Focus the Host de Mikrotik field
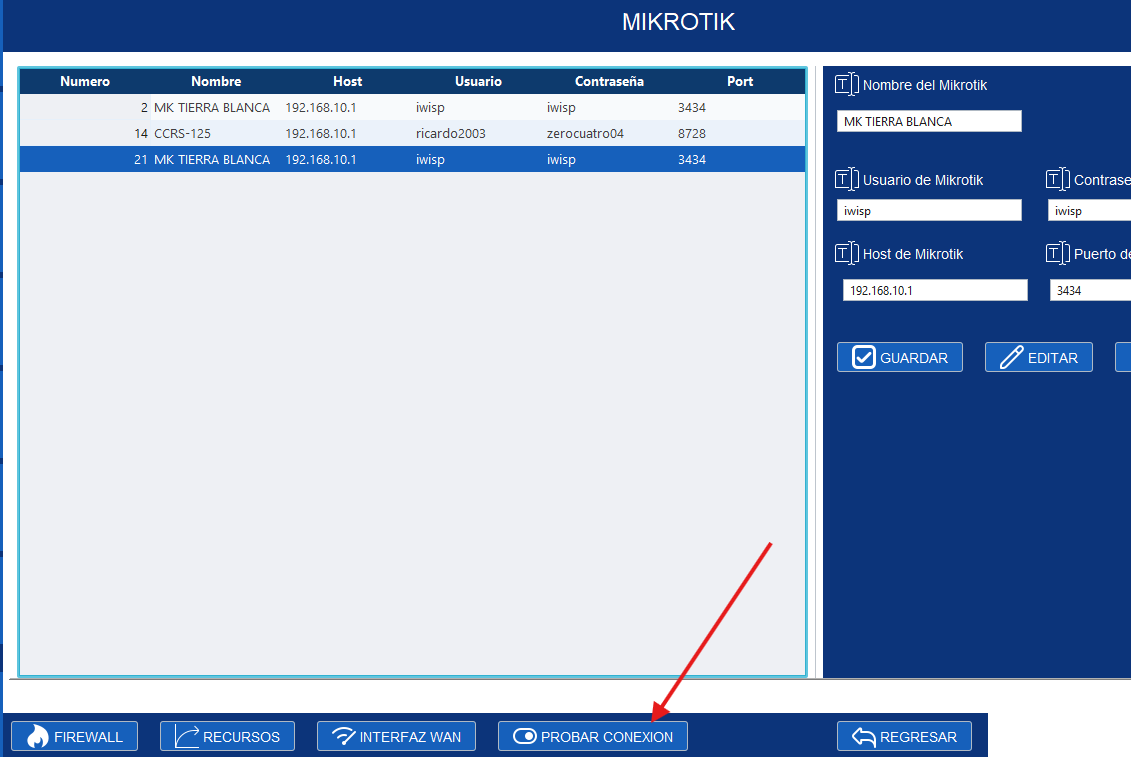 (935, 290)
